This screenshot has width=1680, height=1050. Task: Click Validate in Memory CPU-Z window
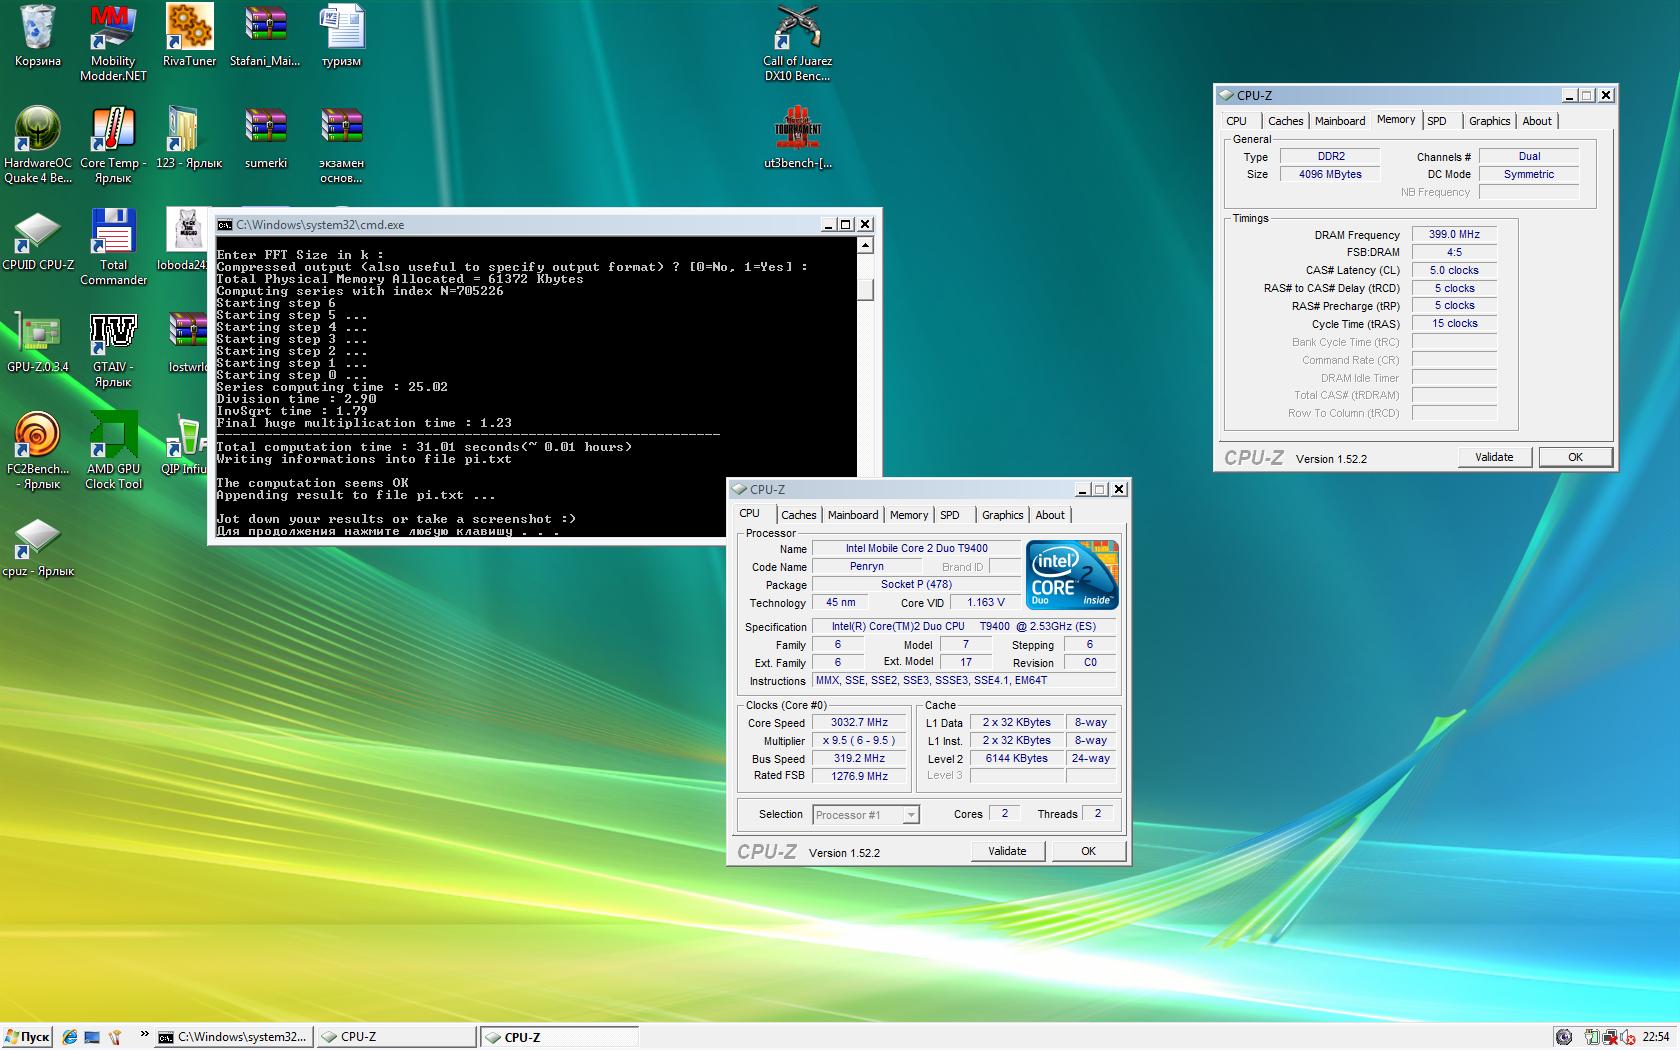pyautogui.click(x=1494, y=457)
